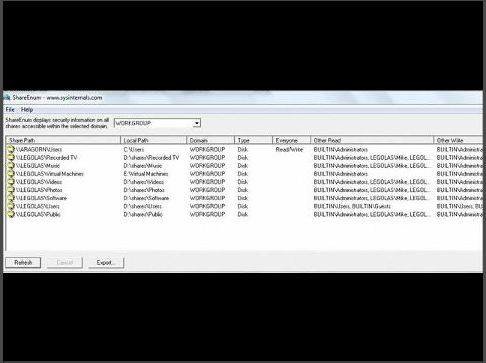The width and height of the screenshot is (486, 363).
Task: Click the Refresh button
Action: pyautogui.click(x=23, y=263)
